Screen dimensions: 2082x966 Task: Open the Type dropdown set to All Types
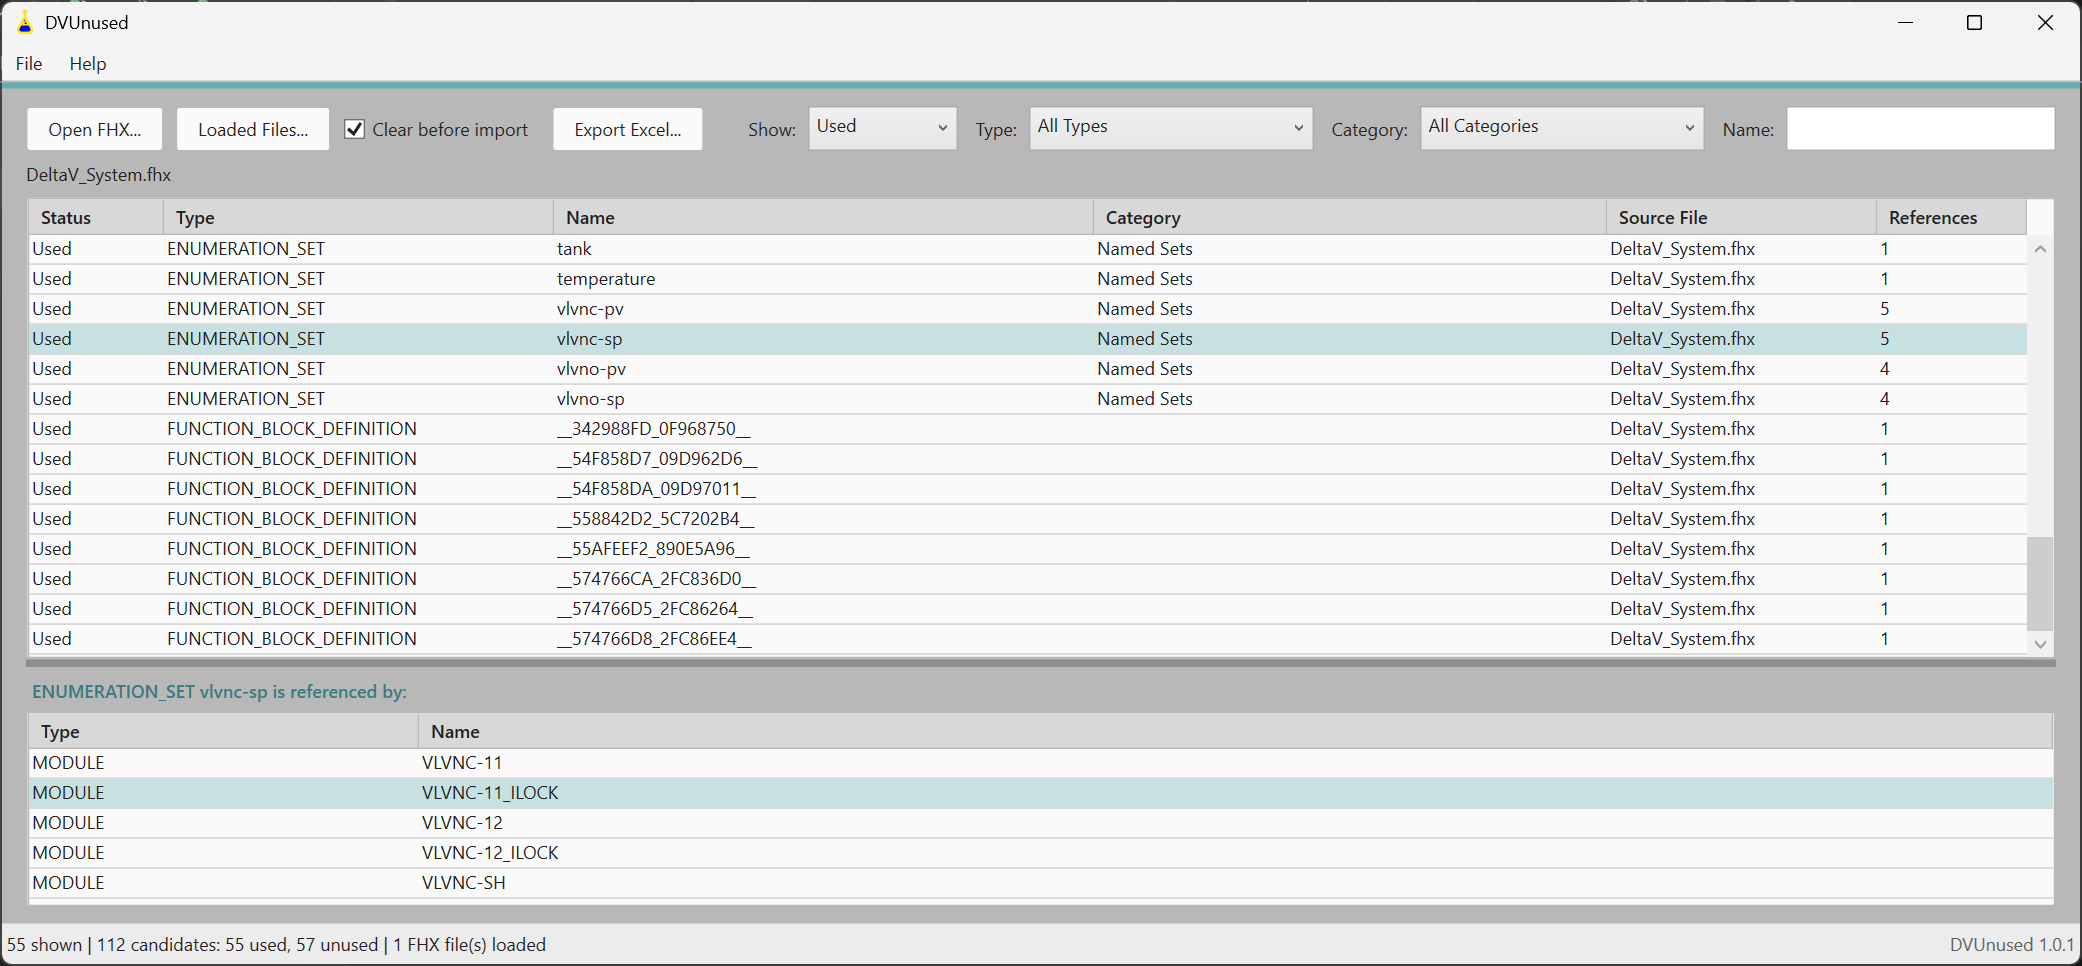coord(1171,127)
